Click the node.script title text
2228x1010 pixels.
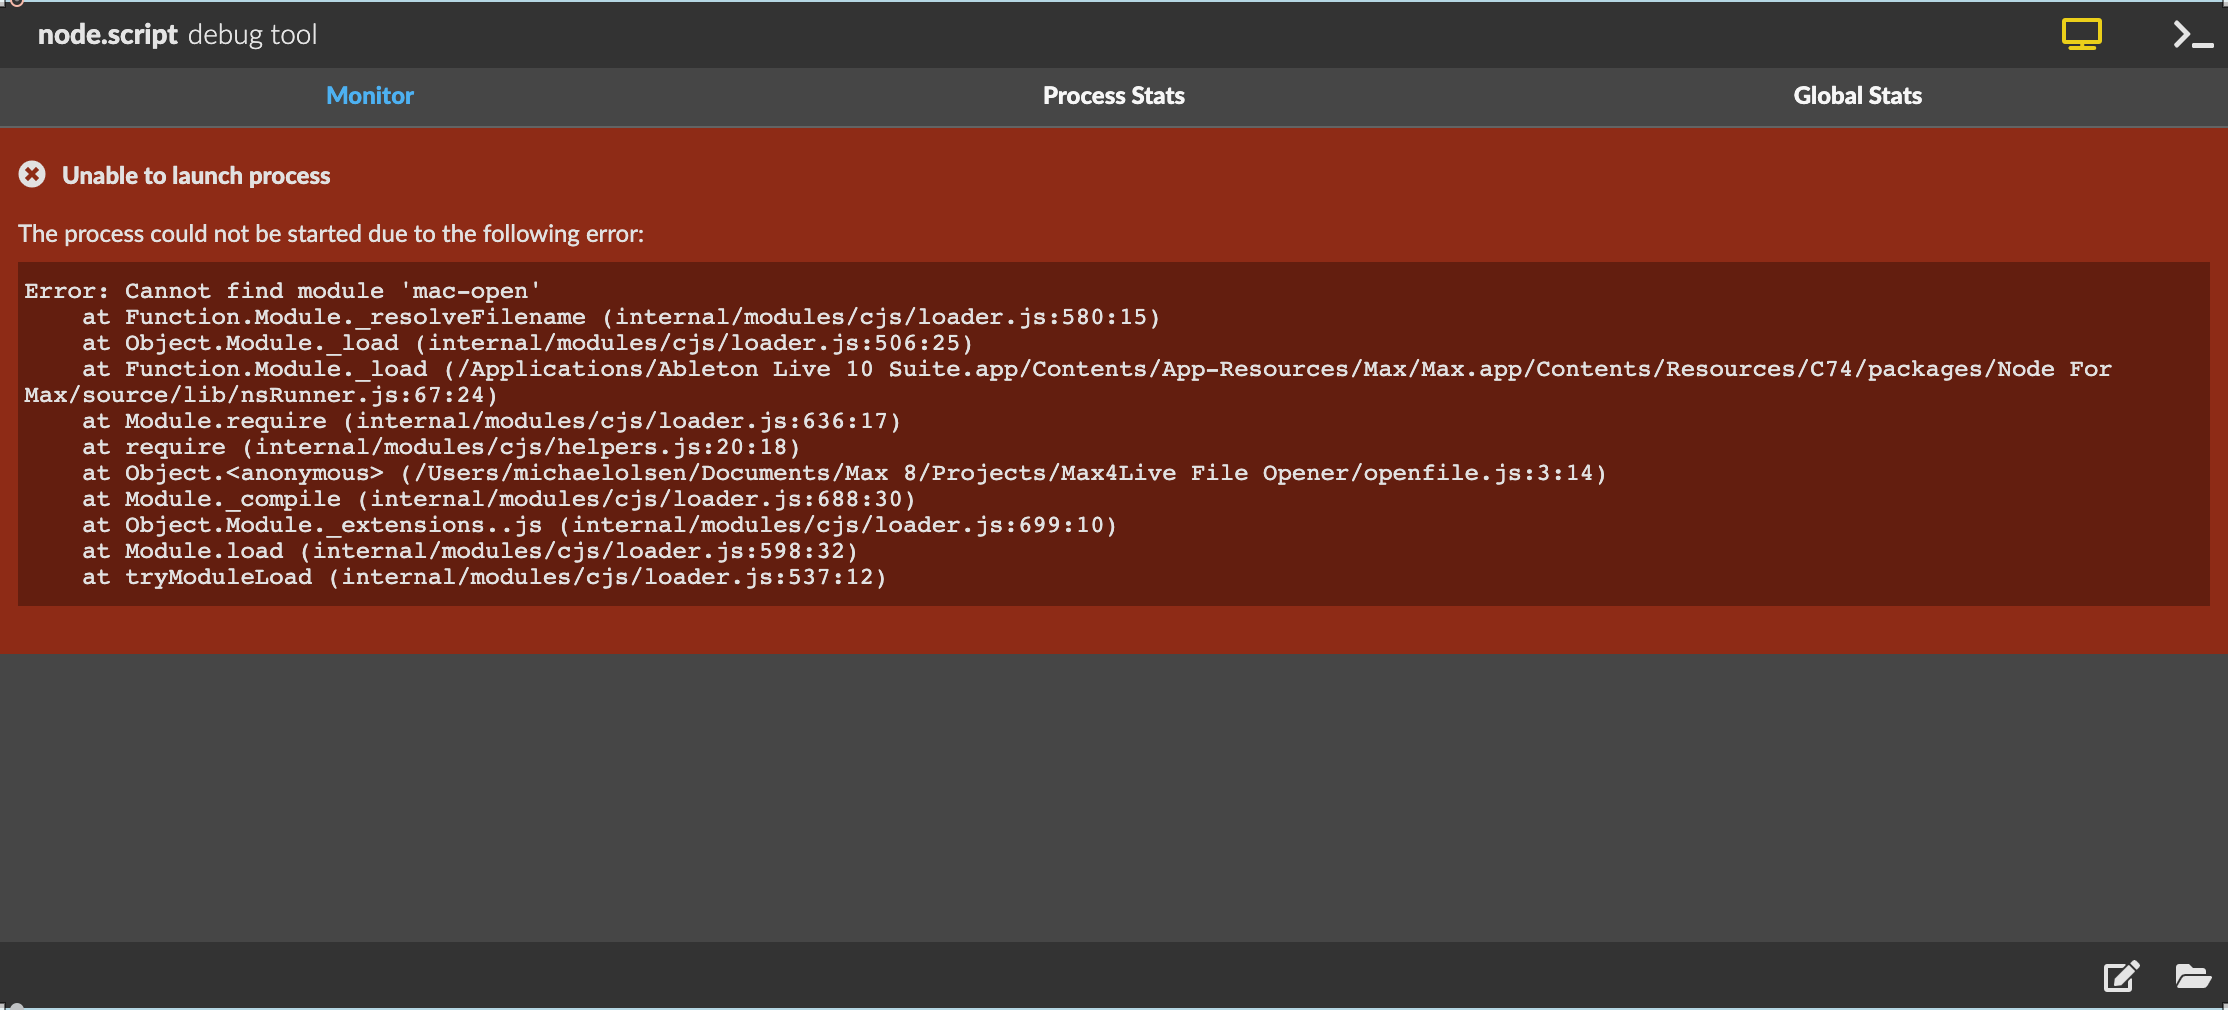(x=107, y=35)
